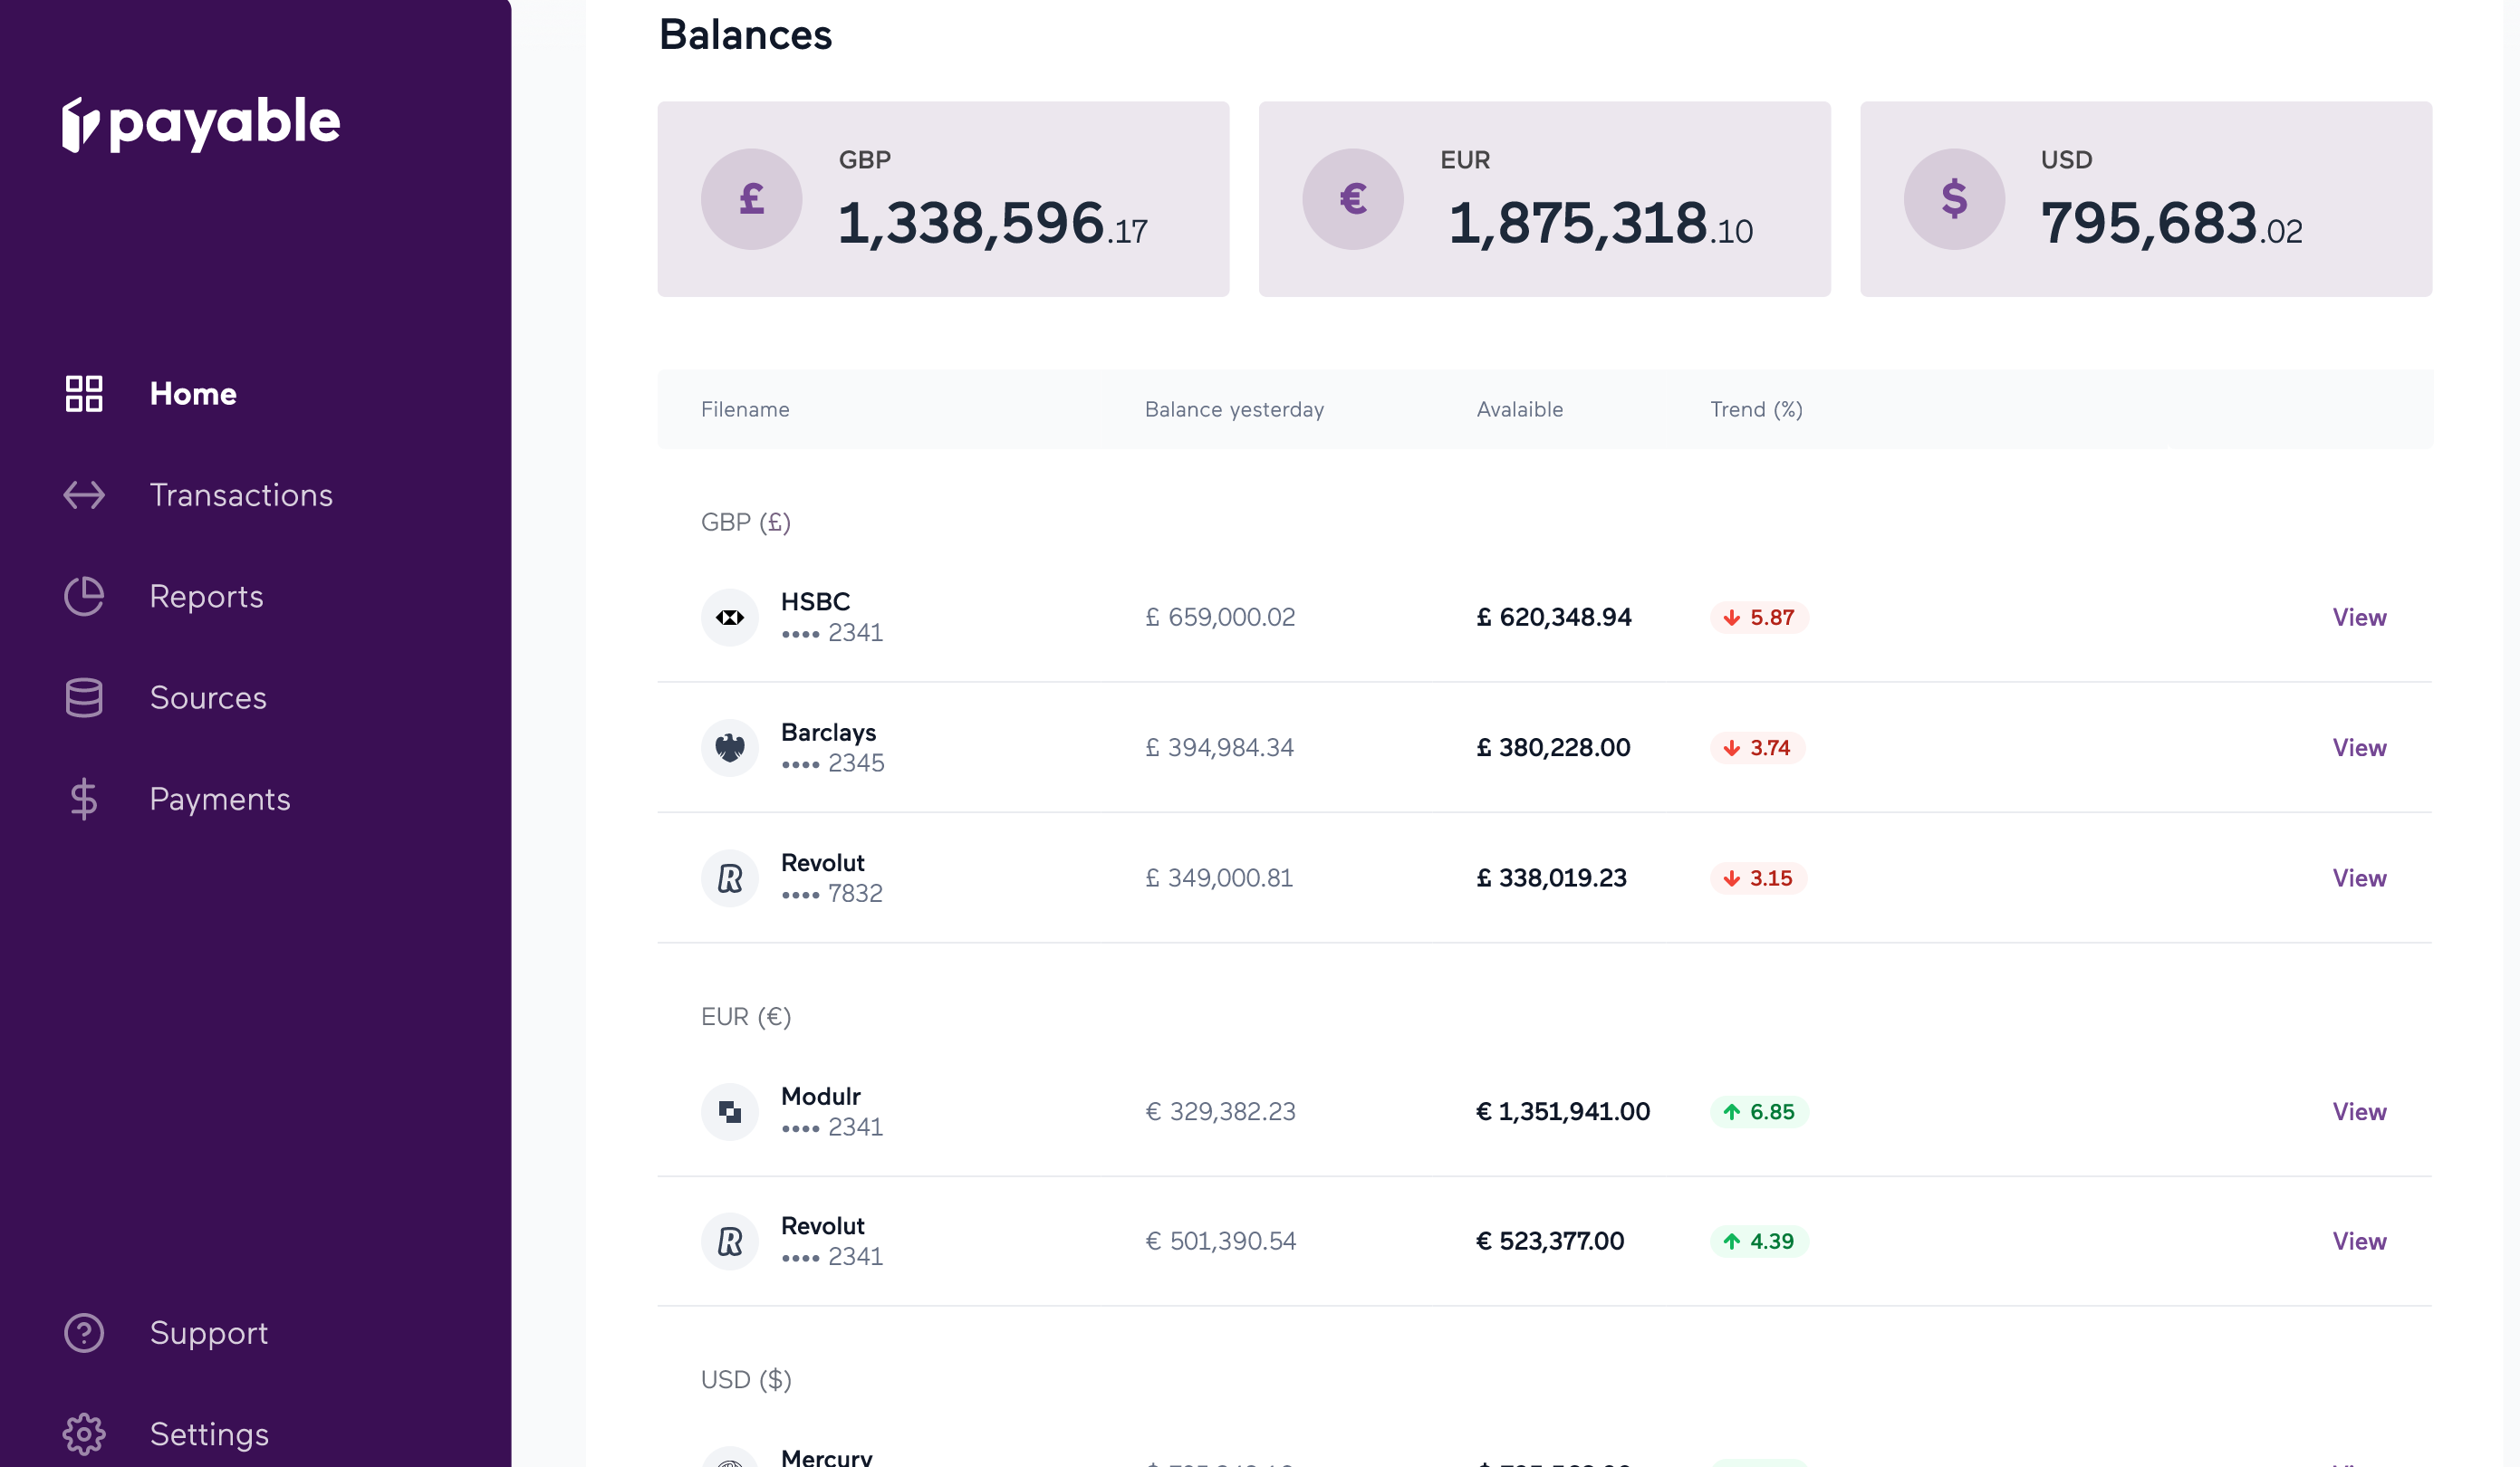Open the Transactions menu item
This screenshot has width=2520, height=1467.
pyautogui.click(x=241, y=495)
